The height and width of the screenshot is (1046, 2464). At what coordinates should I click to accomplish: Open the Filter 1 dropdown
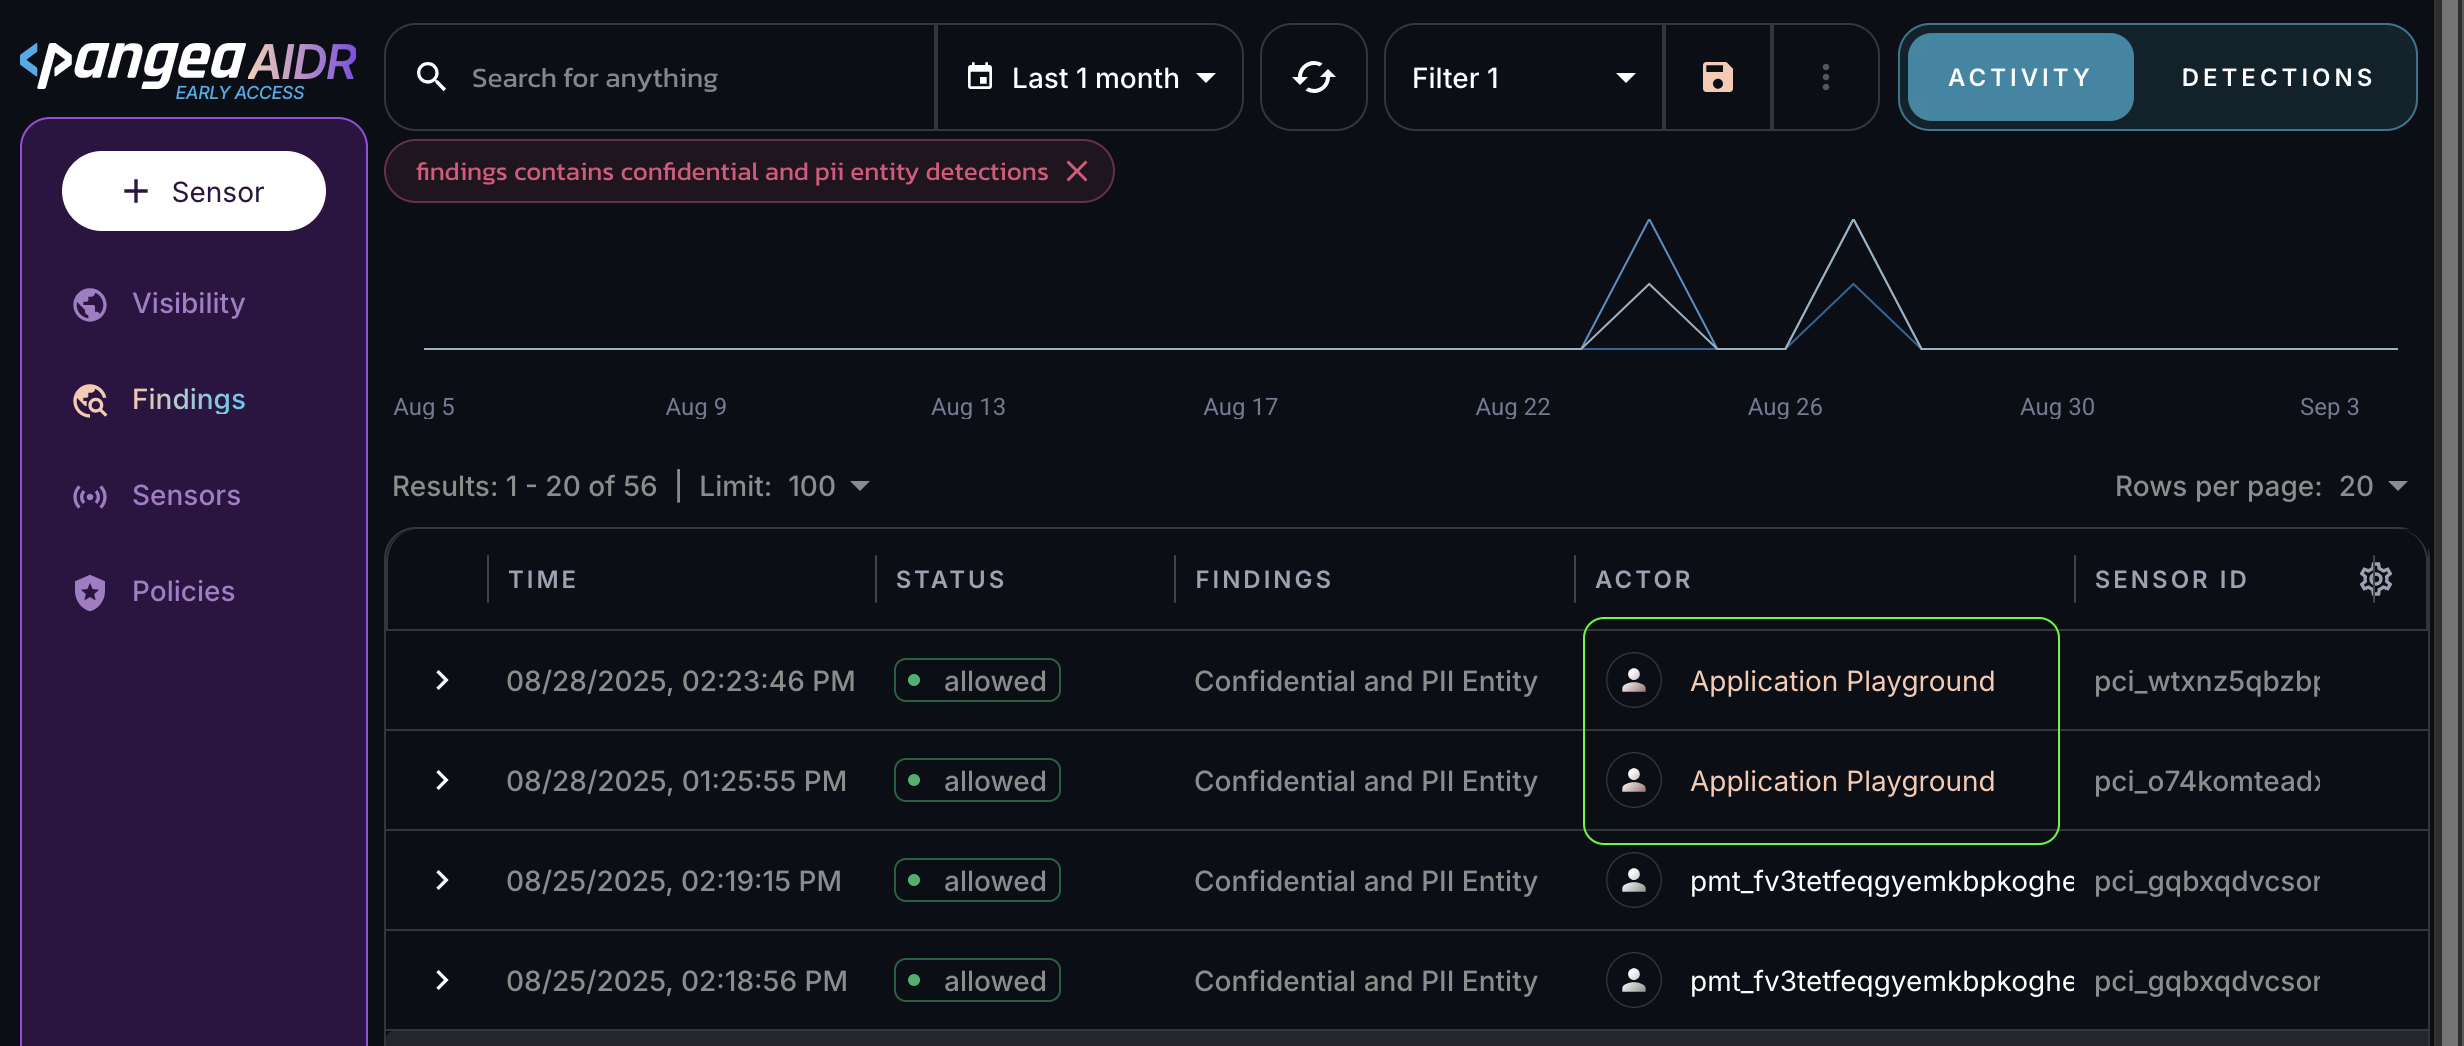pyautogui.click(x=1524, y=77)
